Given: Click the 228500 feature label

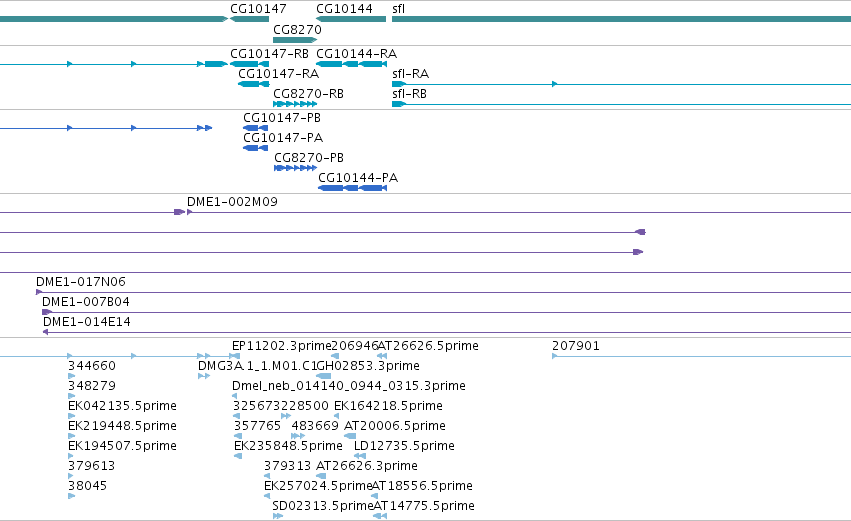Looking at the screenshot, I should click(305, 405).
